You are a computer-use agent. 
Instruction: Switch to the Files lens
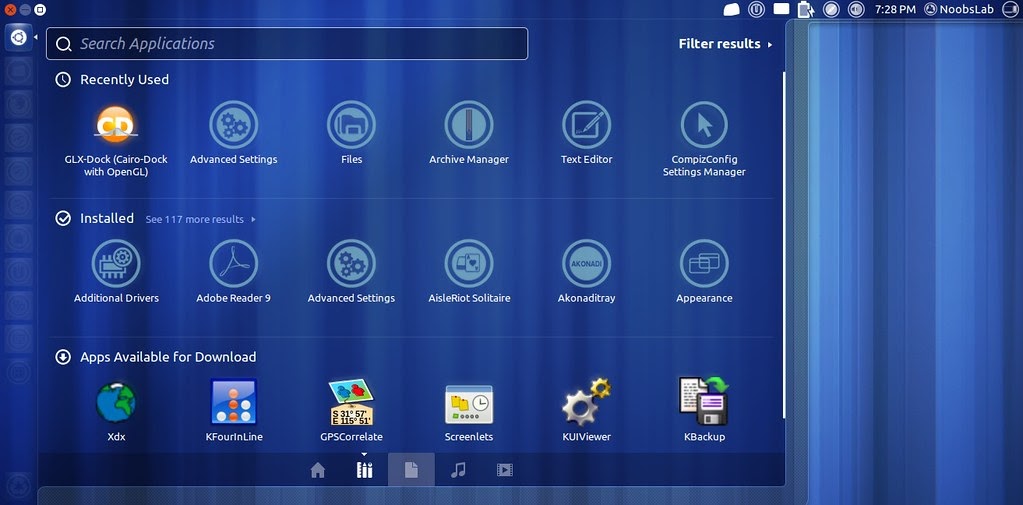pos(411,470)
